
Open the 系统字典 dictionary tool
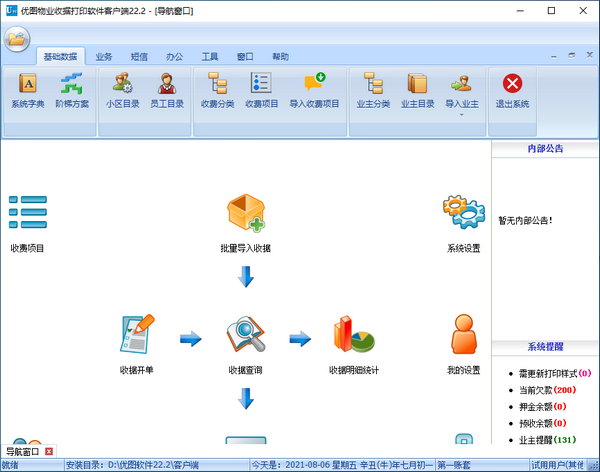pos(27,90)
